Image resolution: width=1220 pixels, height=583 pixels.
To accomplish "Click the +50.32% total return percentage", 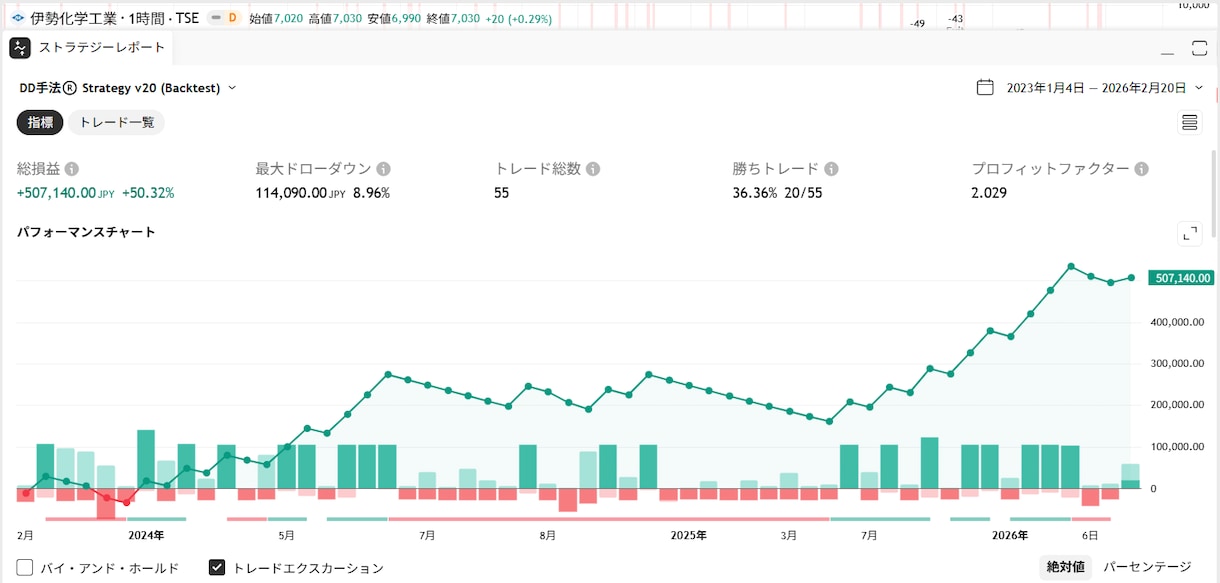I will point(148,193).
